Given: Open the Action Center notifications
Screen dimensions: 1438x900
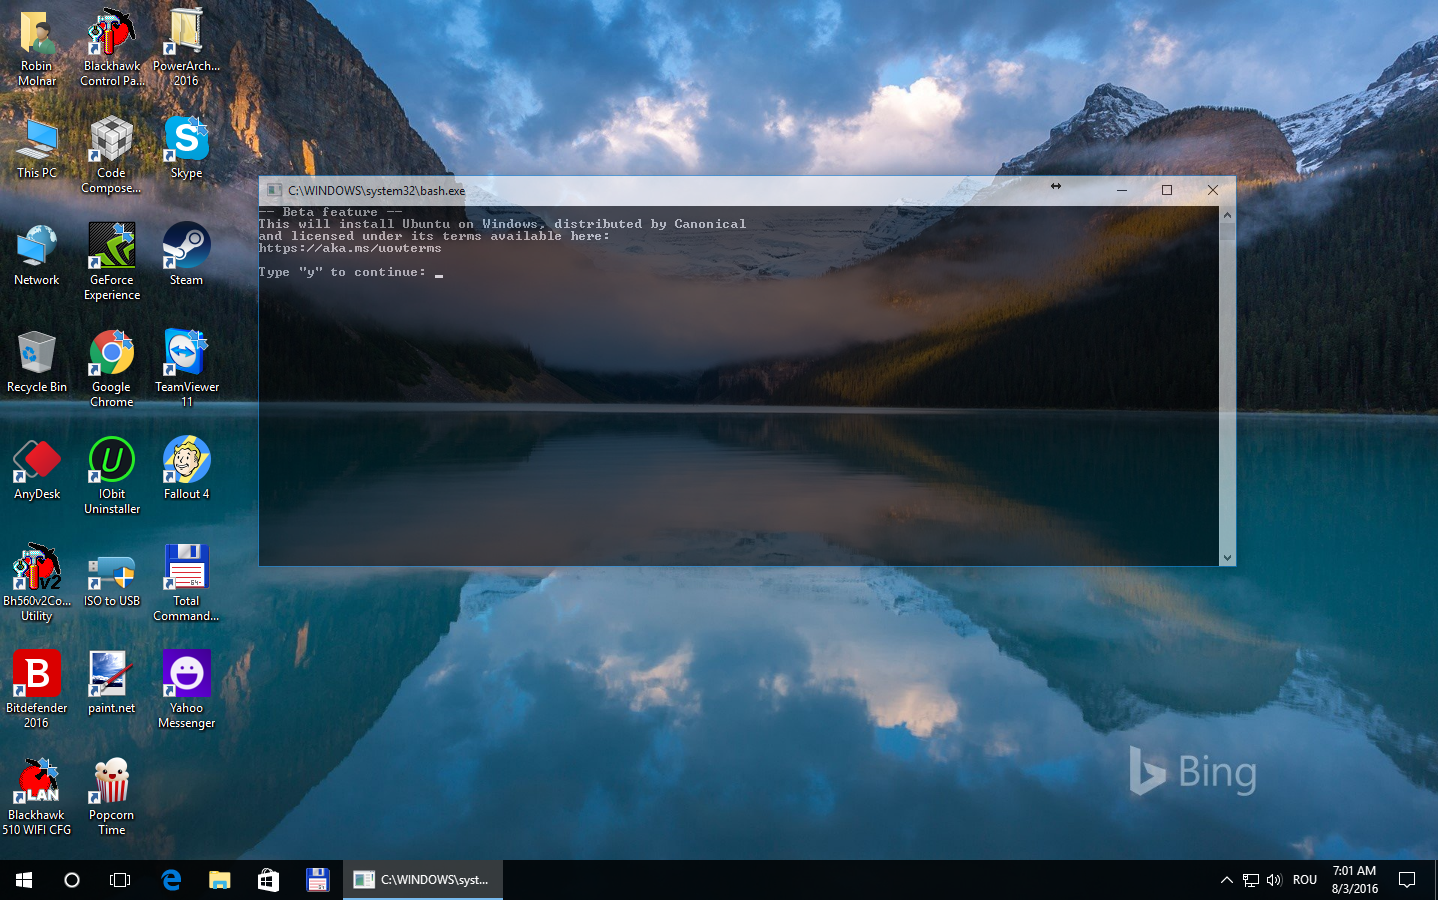Looking at the screenshot, I should [1407, 880].
